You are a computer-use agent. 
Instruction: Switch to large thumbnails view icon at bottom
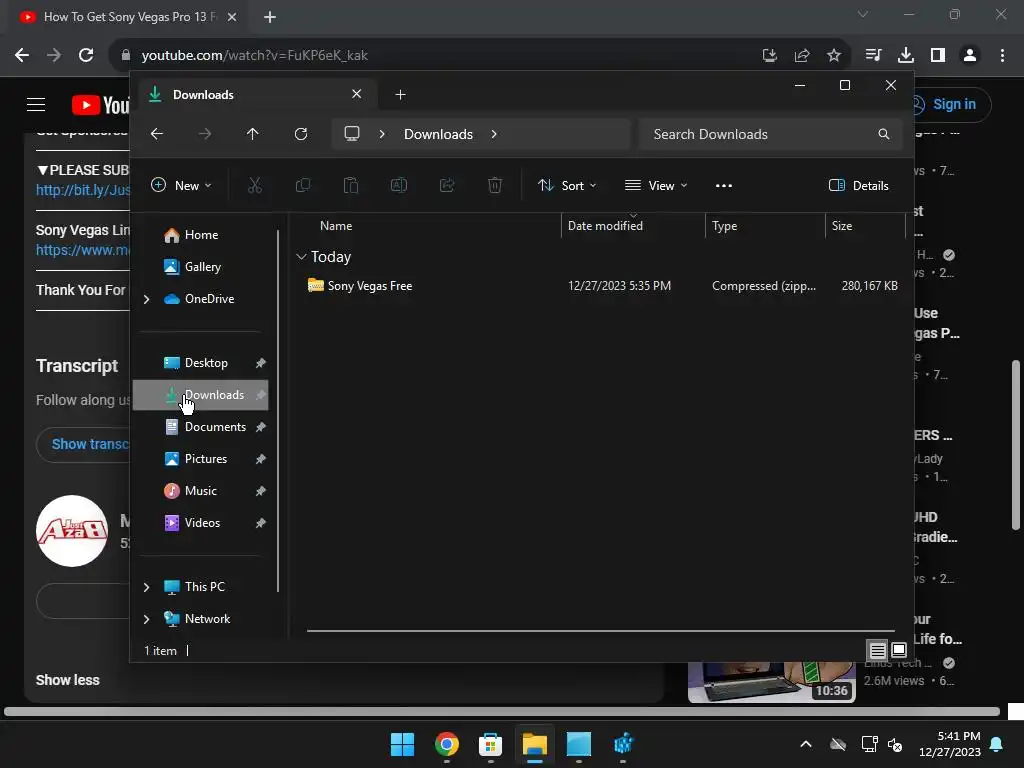pos(899,650)
